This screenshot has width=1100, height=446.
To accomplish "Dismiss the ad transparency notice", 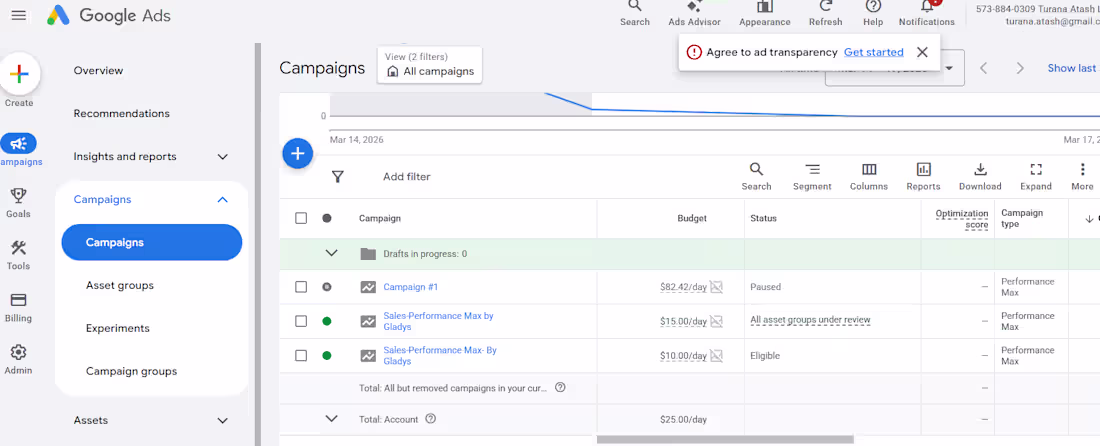I will 923,52.
